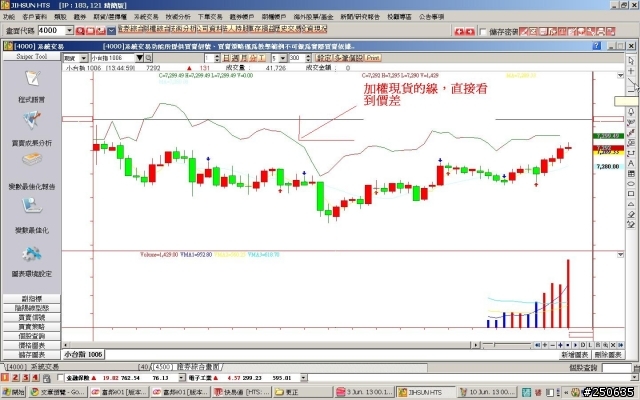Click the red left-arrow navigation icon
Screen dimensions: 640x400
click(459, 31)
